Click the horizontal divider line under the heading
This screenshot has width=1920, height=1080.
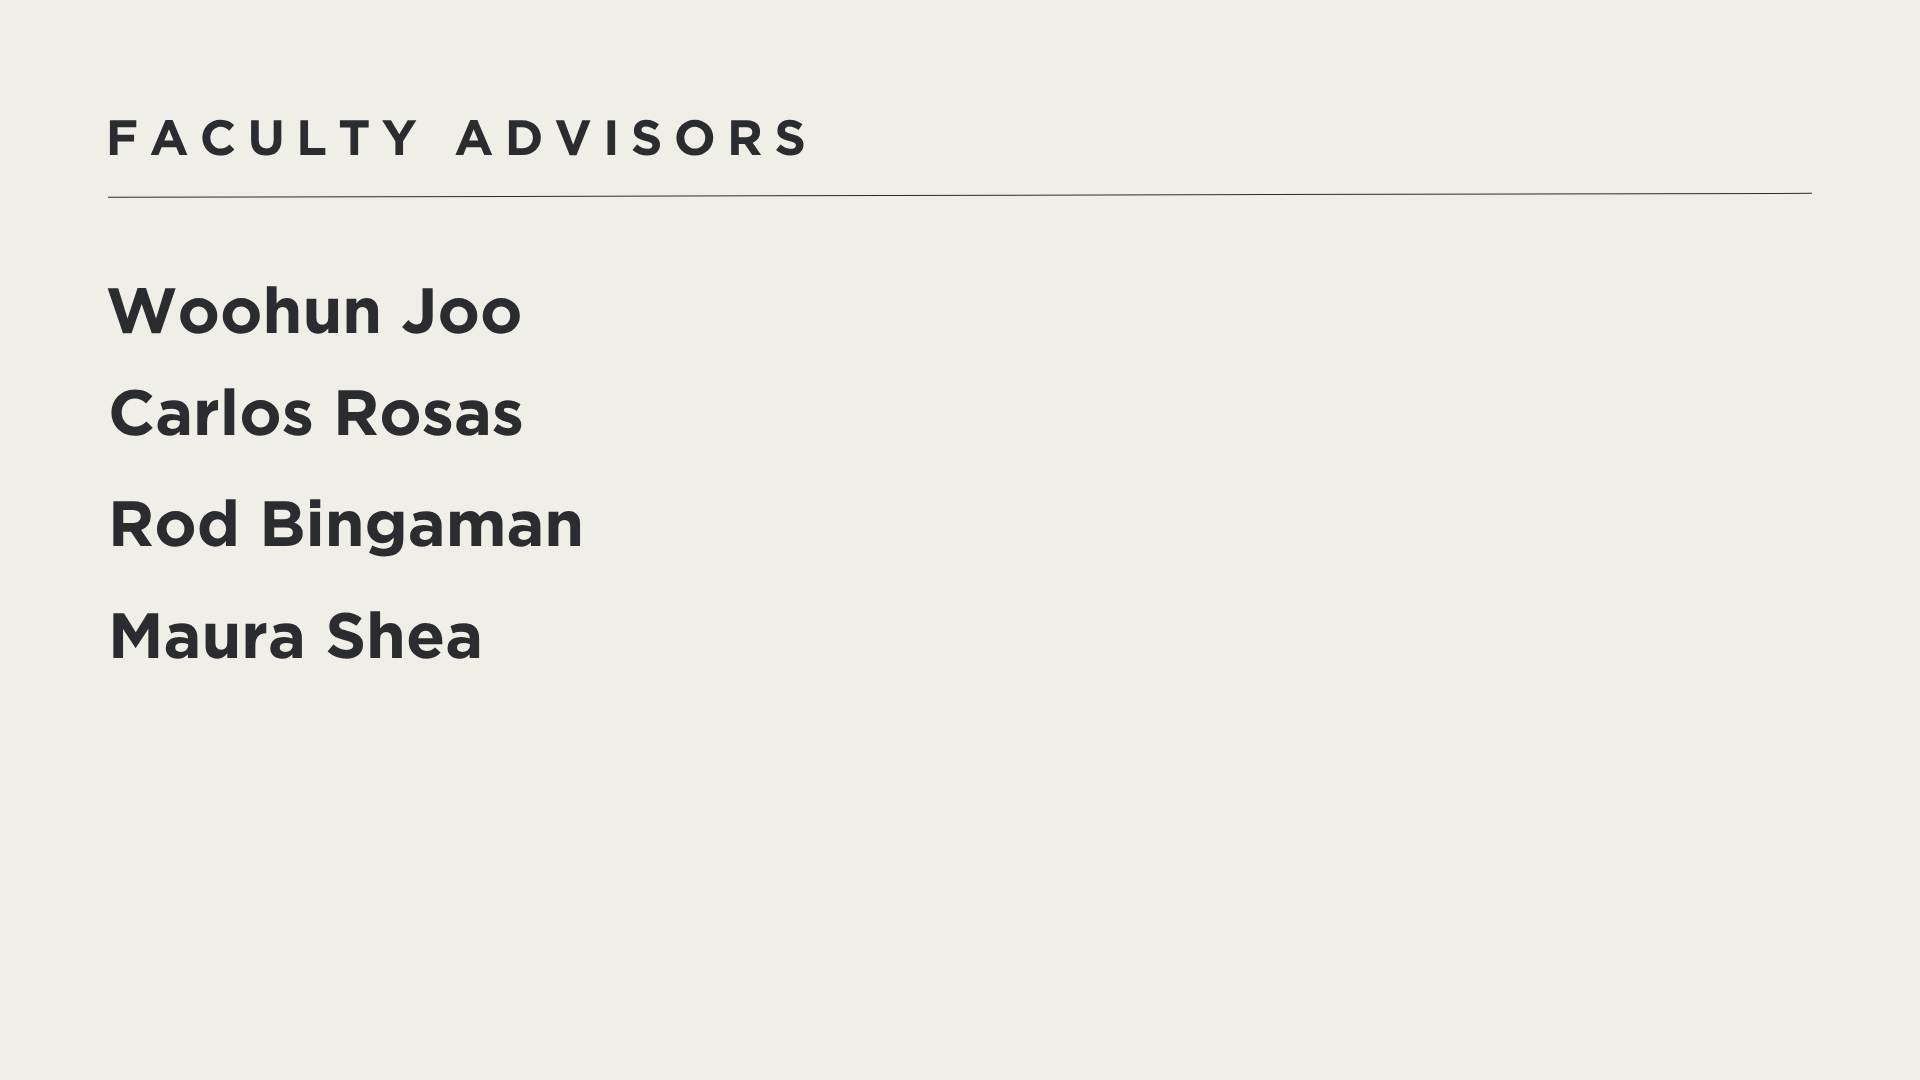960,195
